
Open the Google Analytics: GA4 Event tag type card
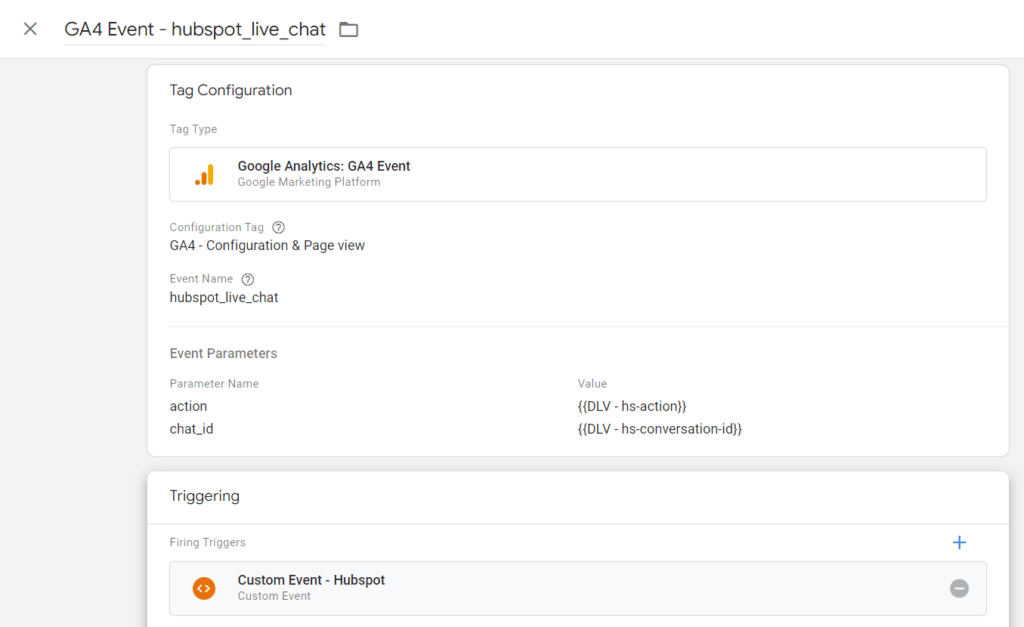[578, 174]
